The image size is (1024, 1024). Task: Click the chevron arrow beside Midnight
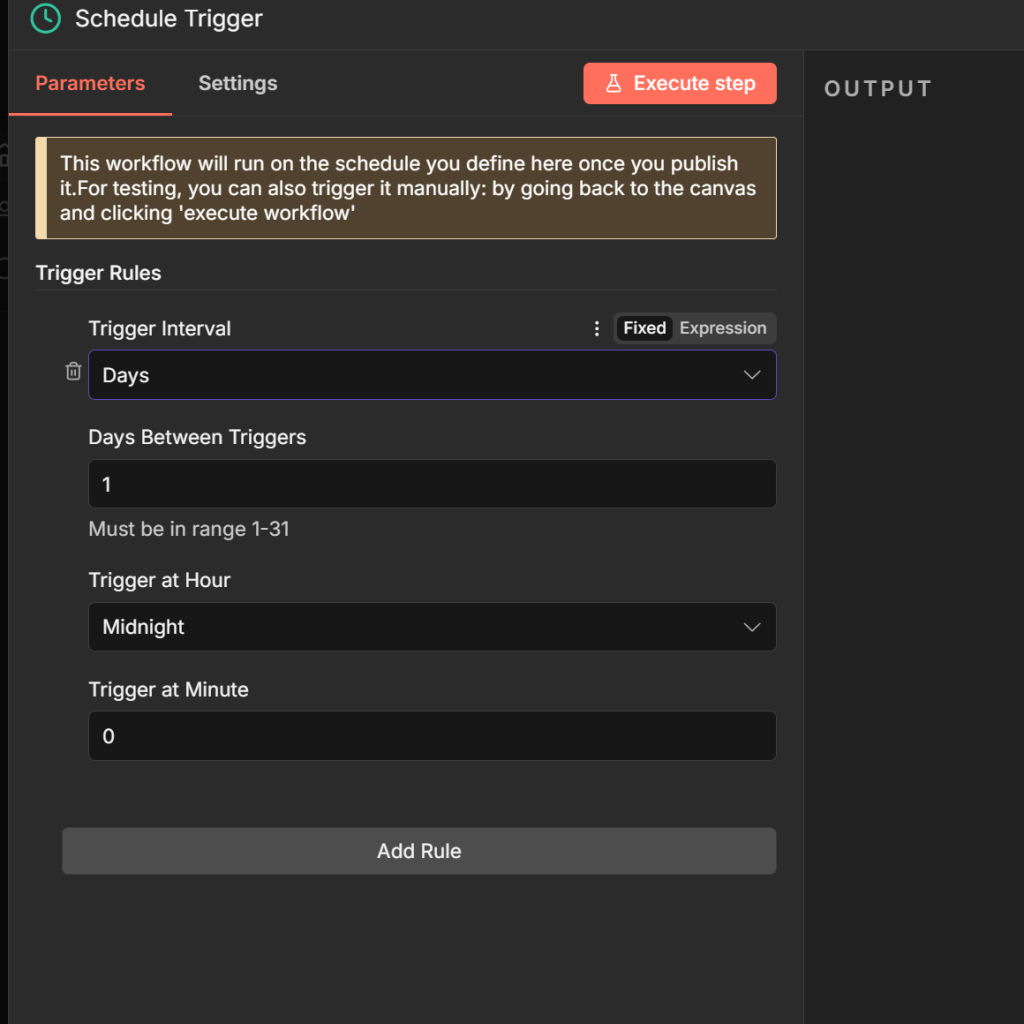752,627
